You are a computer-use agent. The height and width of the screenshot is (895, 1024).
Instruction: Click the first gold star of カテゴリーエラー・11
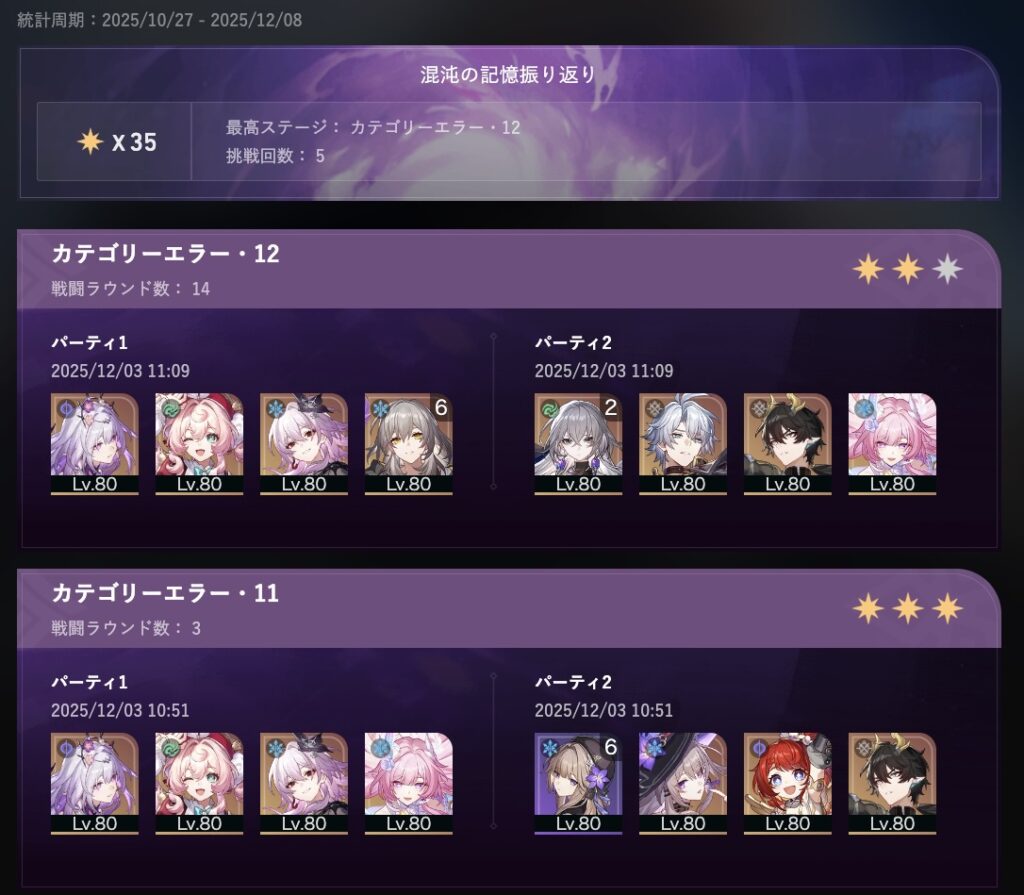pos(868,608)
